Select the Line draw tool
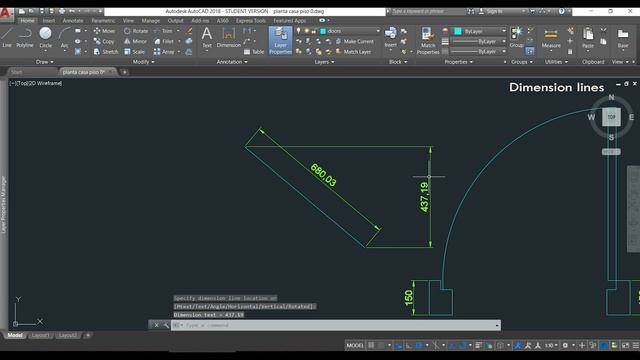 7,38
